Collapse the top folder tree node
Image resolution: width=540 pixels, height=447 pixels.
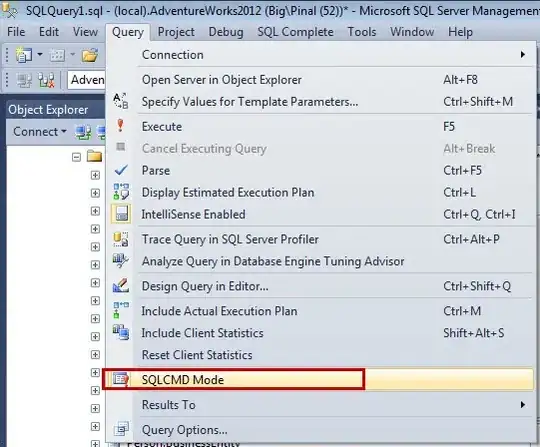point(76,157)
